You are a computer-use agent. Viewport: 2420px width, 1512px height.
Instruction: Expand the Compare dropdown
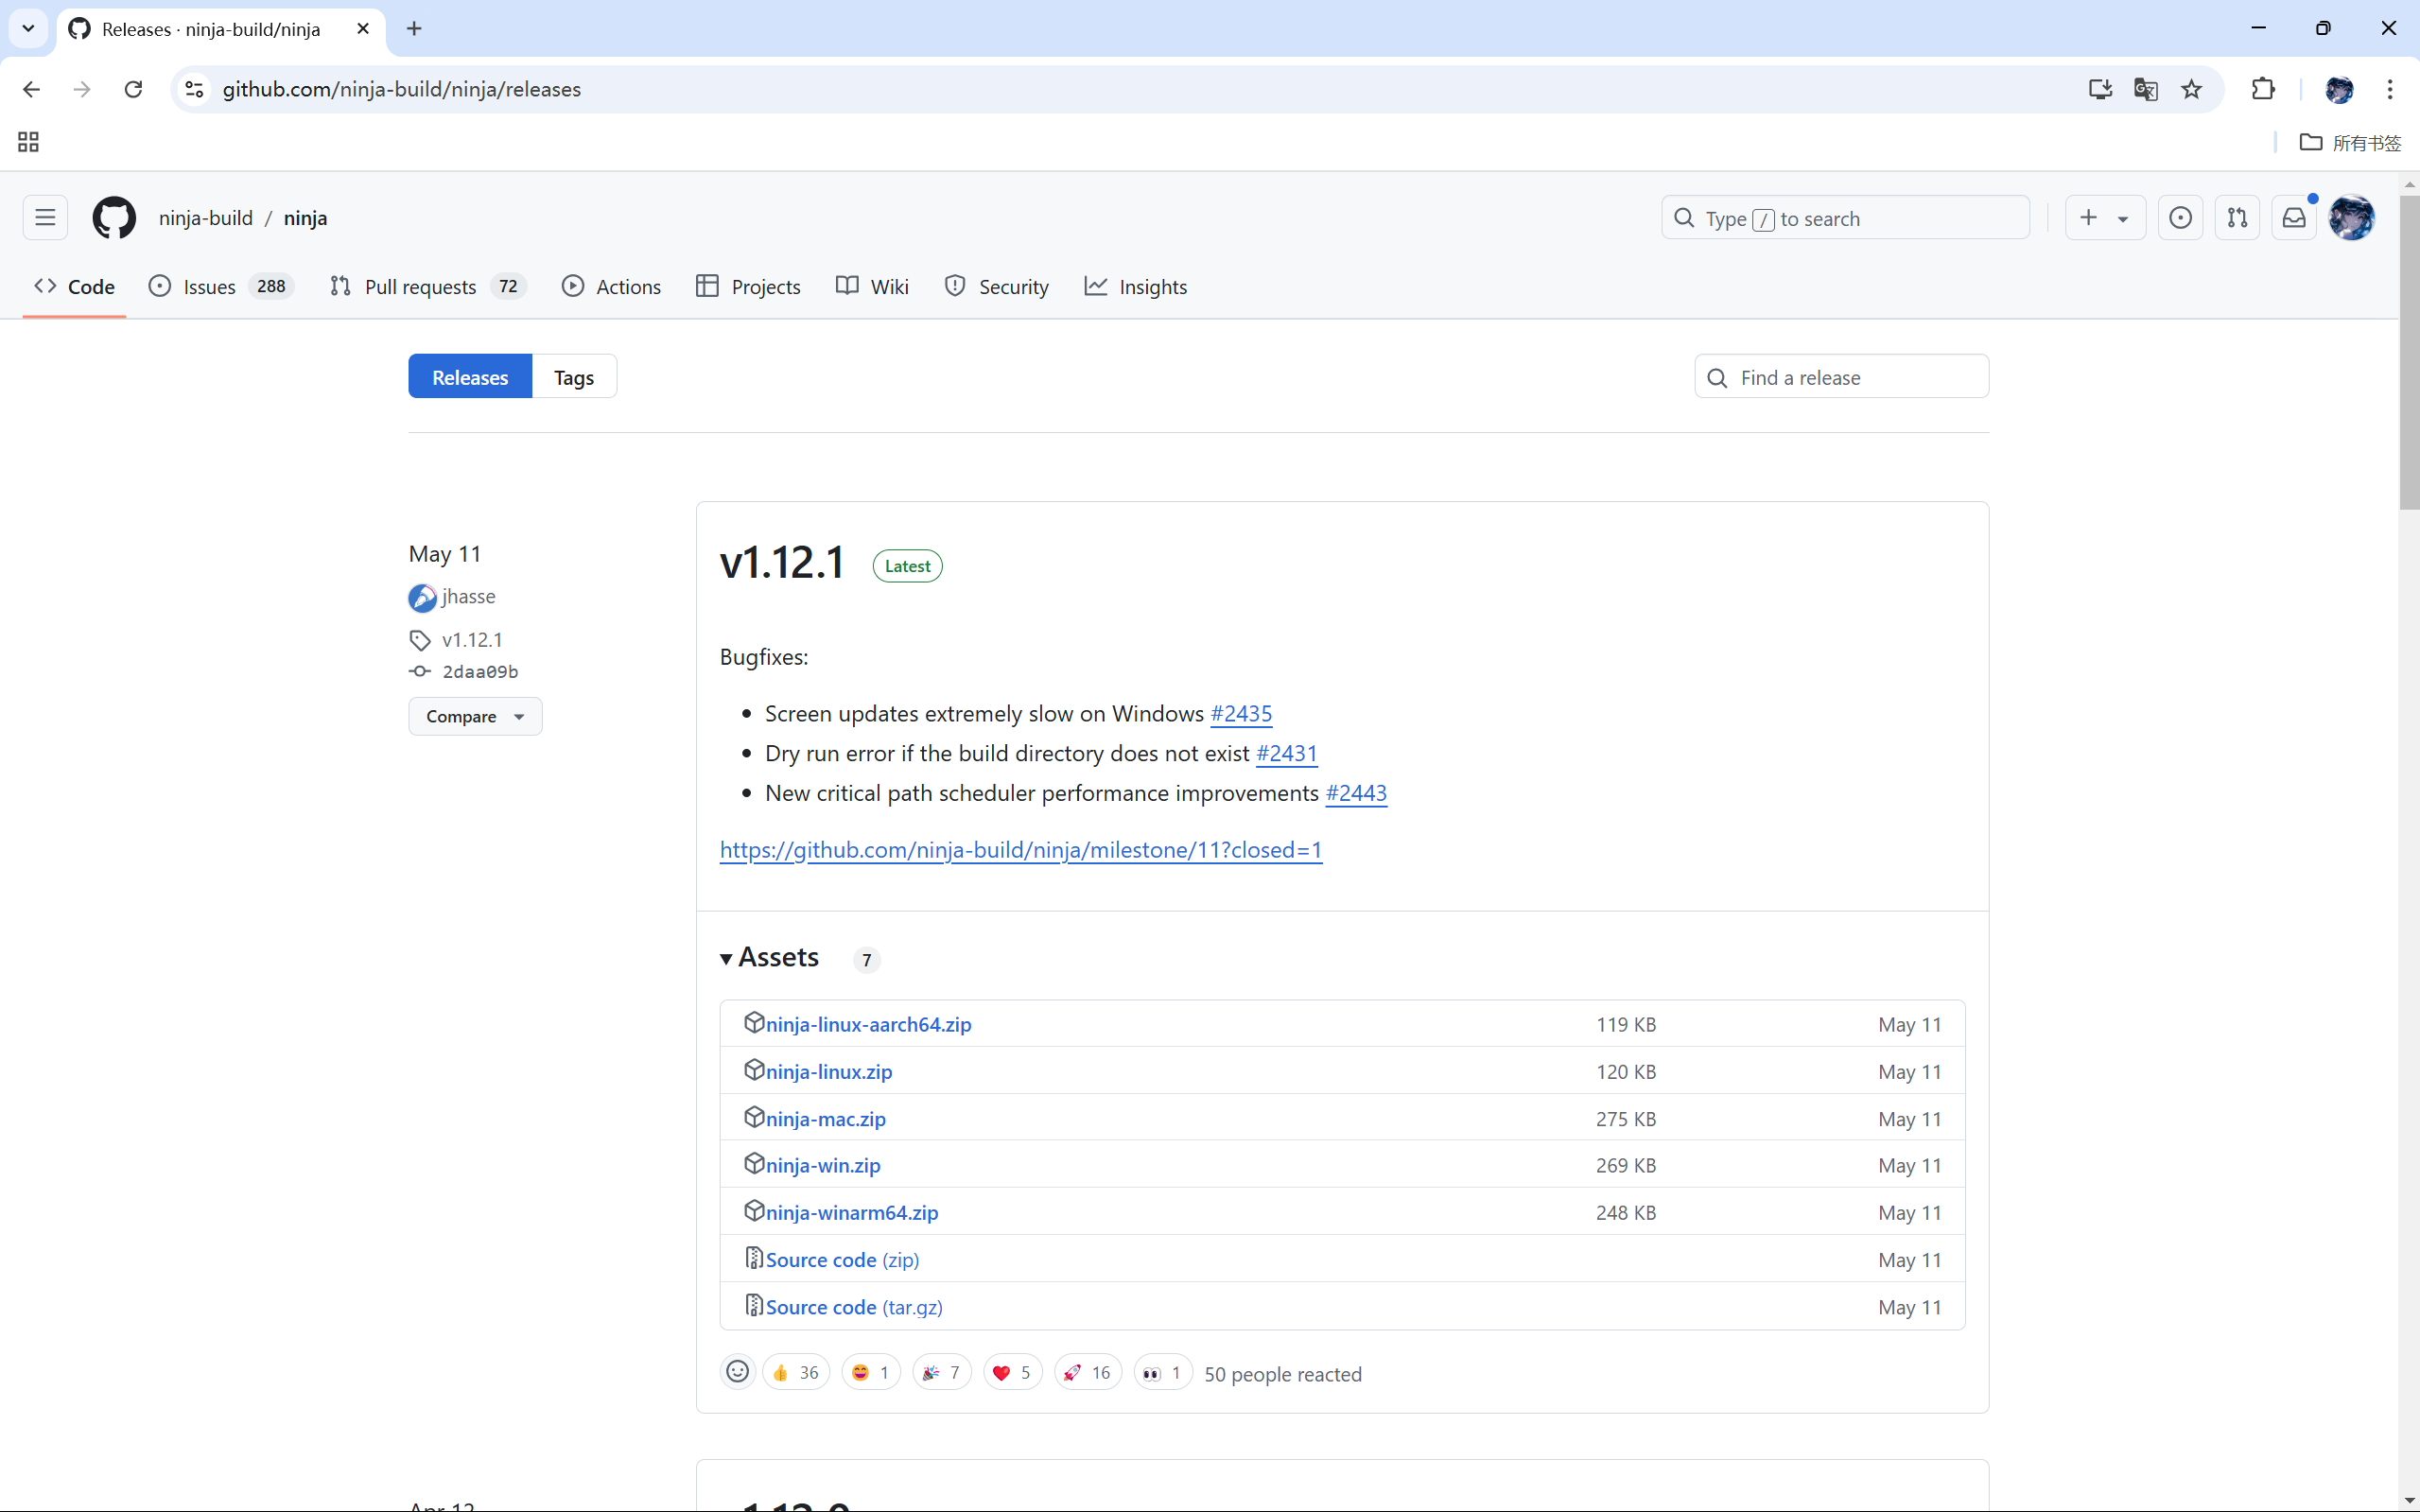[475, 716]
